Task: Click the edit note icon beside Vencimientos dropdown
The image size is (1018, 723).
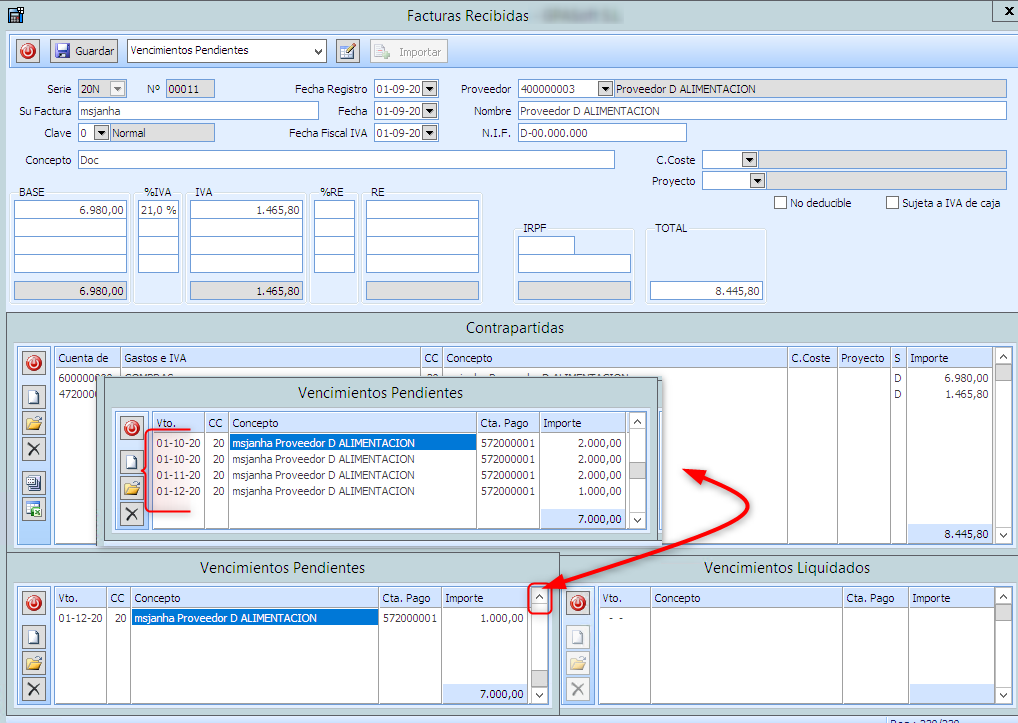Action: tap(347, 51)
